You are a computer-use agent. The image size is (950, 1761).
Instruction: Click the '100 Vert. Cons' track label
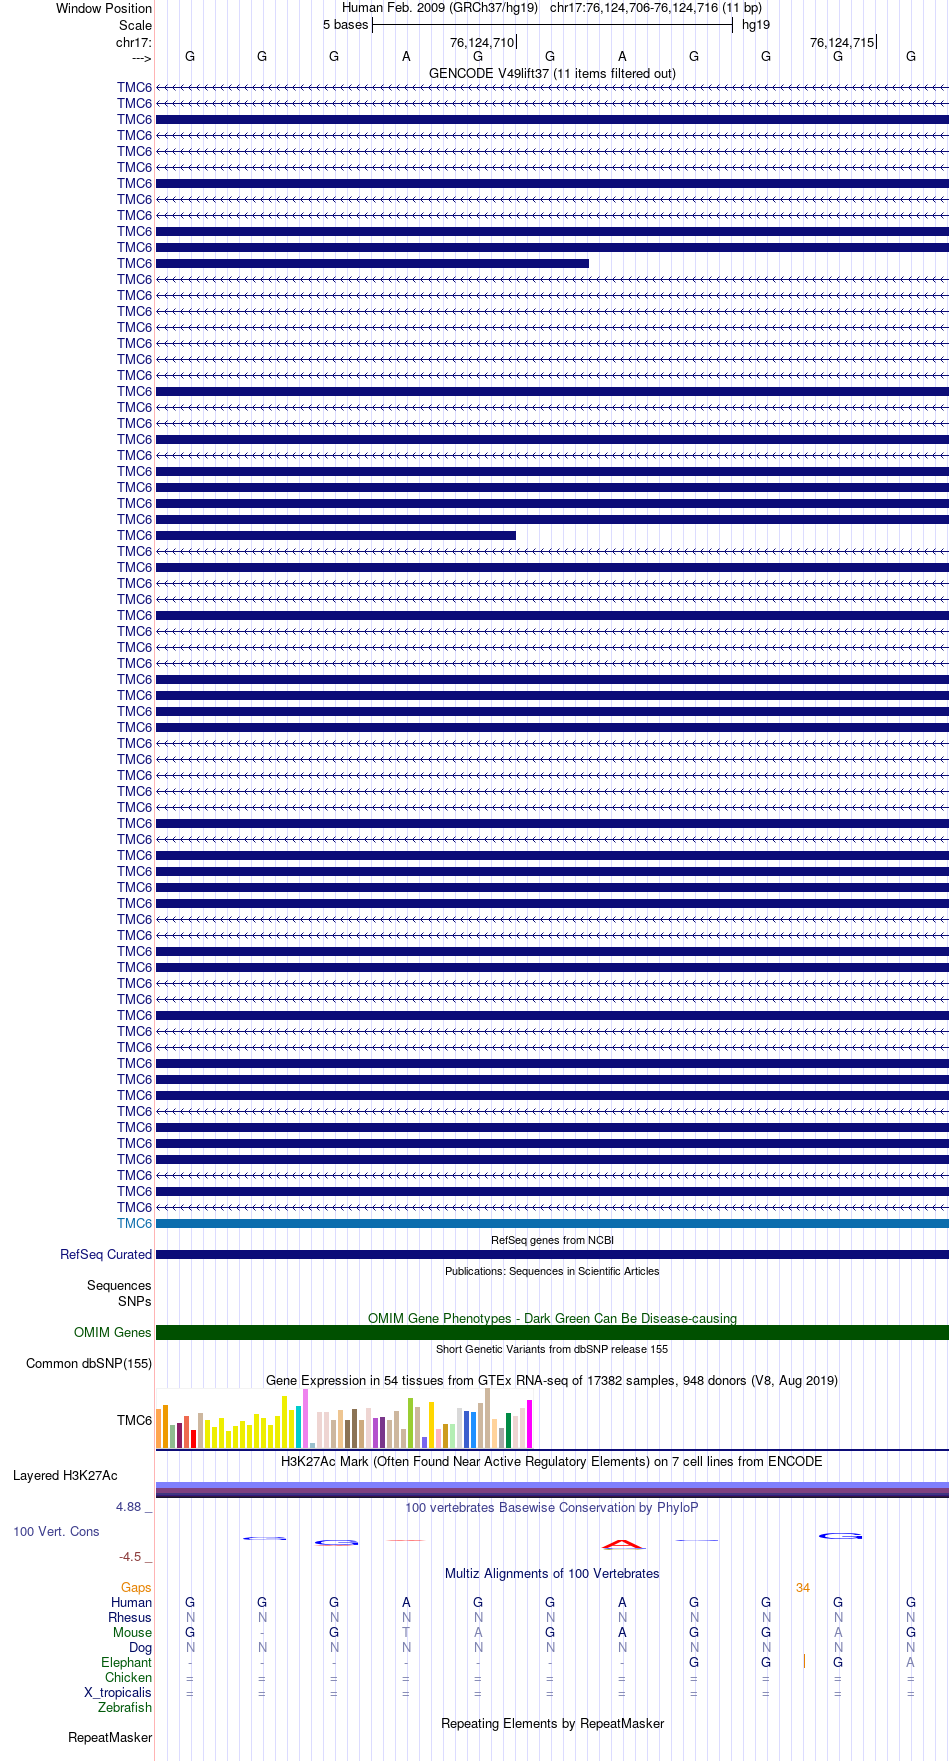(x=56, y=1532)
